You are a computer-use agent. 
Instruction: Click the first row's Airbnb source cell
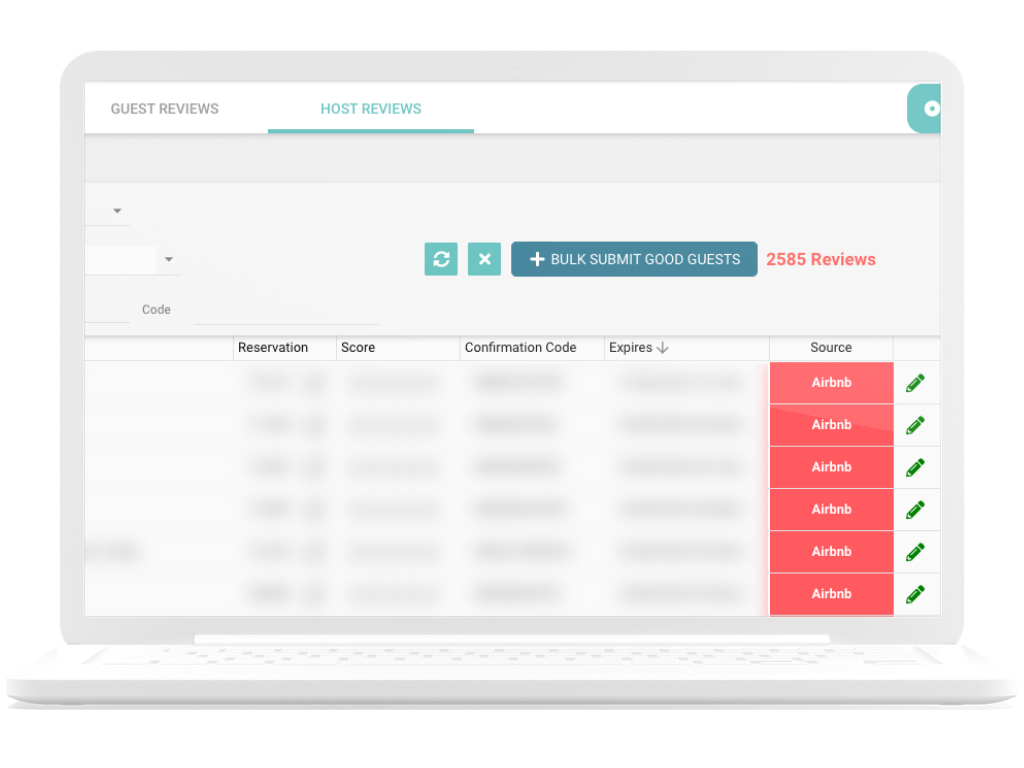coord(831,383)
